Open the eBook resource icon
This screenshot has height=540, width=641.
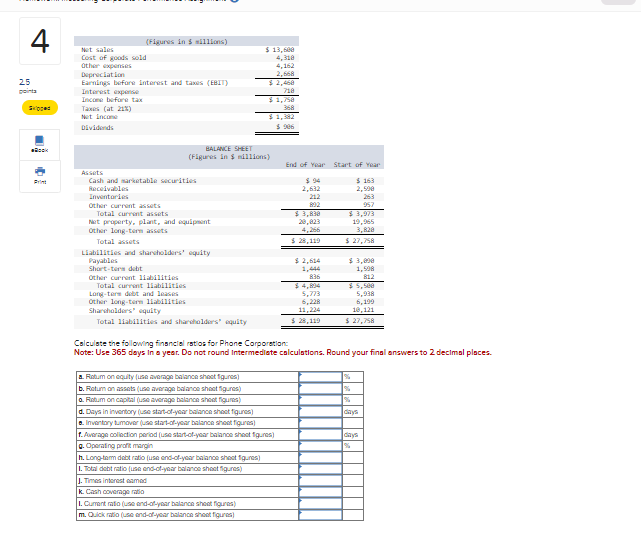(40, 144)
